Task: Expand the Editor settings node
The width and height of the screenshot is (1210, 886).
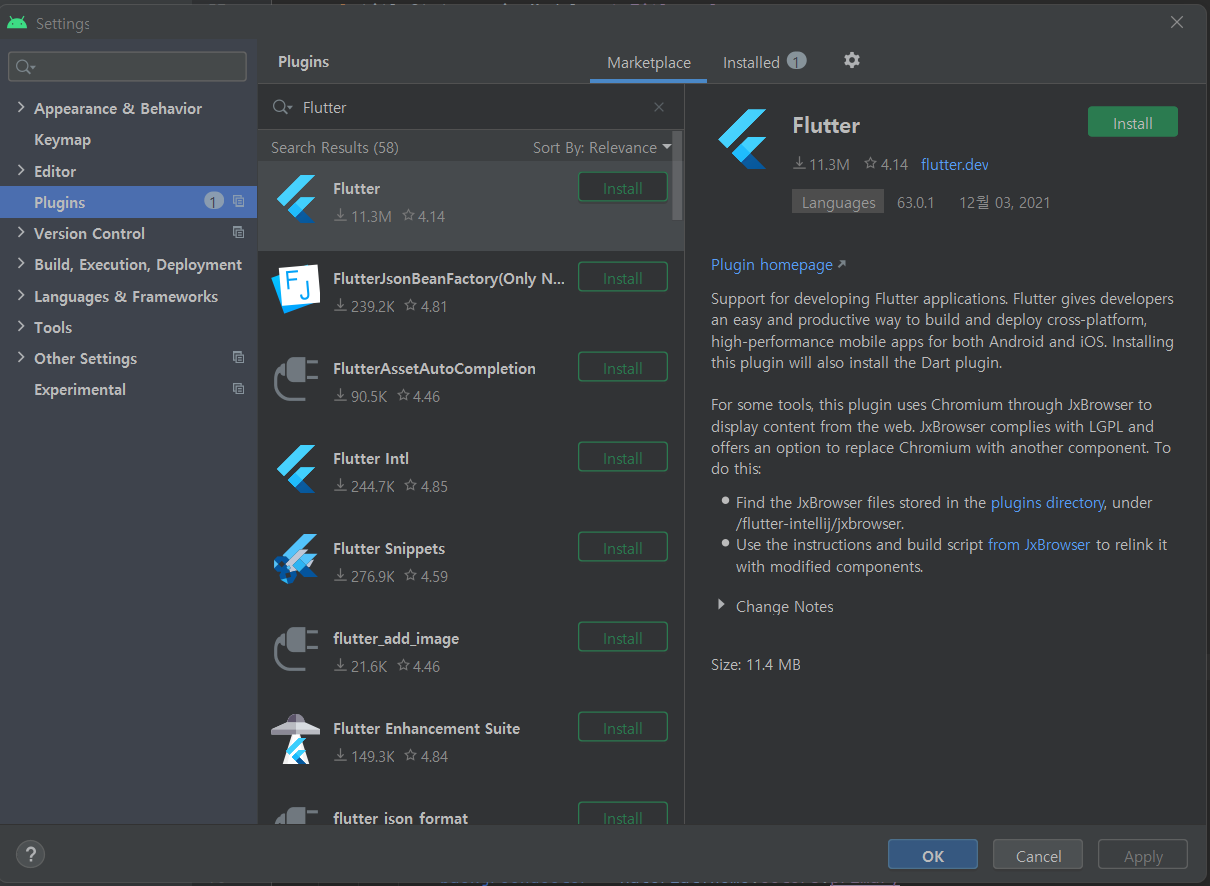Action: pyautogui.click(x=21, y=170)
